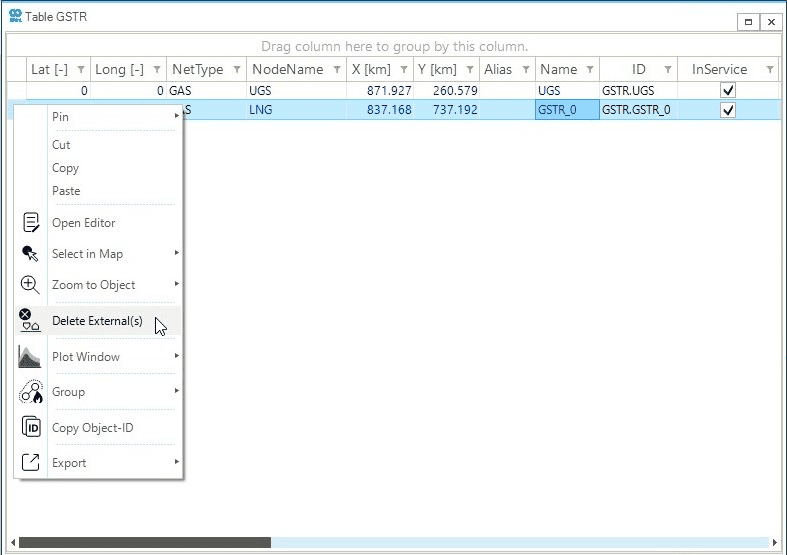Uncheck InService for the GSTR_0 row
The width and height of the screenshot is (787, 555).
point(728,110)
